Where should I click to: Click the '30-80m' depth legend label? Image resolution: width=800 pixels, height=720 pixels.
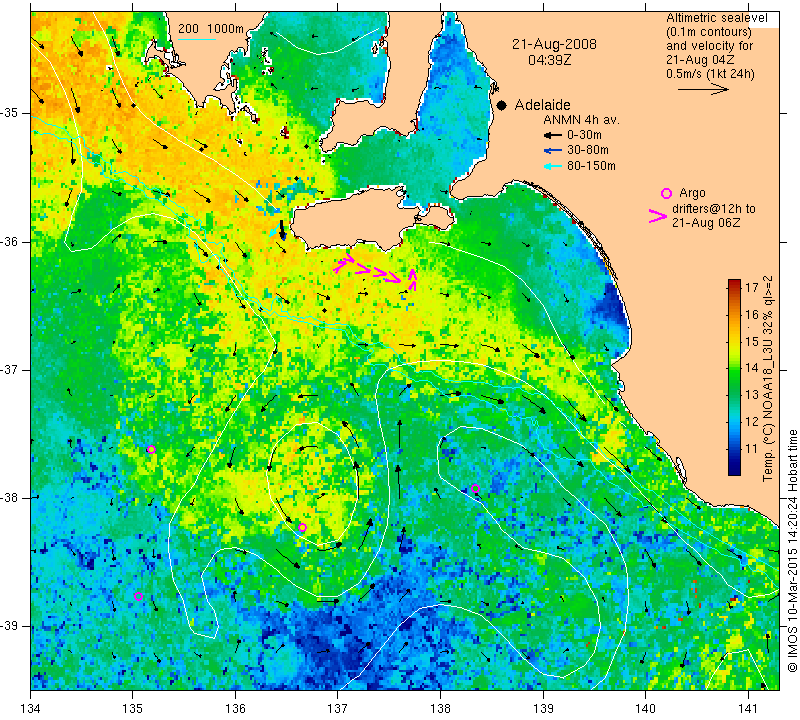[x=588, y=150]
